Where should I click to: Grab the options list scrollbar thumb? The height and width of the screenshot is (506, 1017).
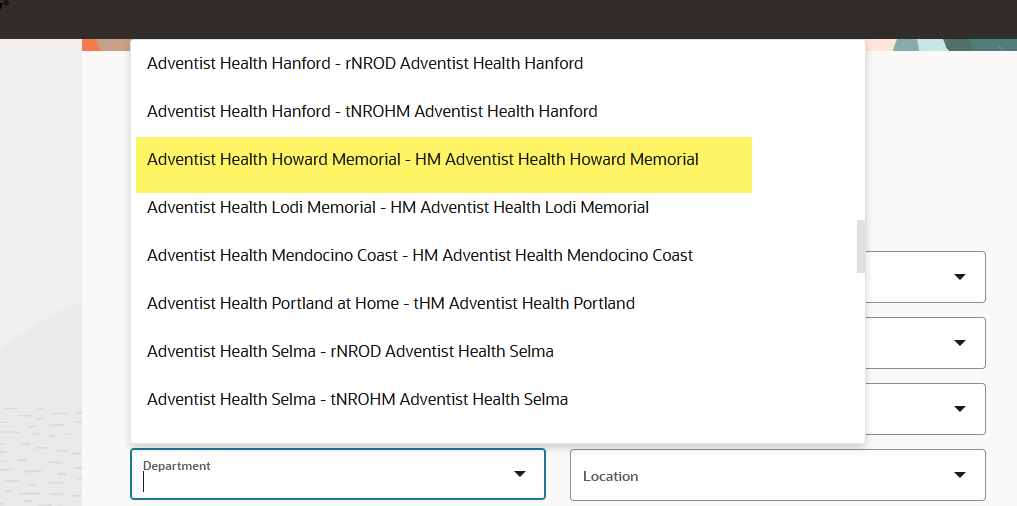tap(861, 246)
